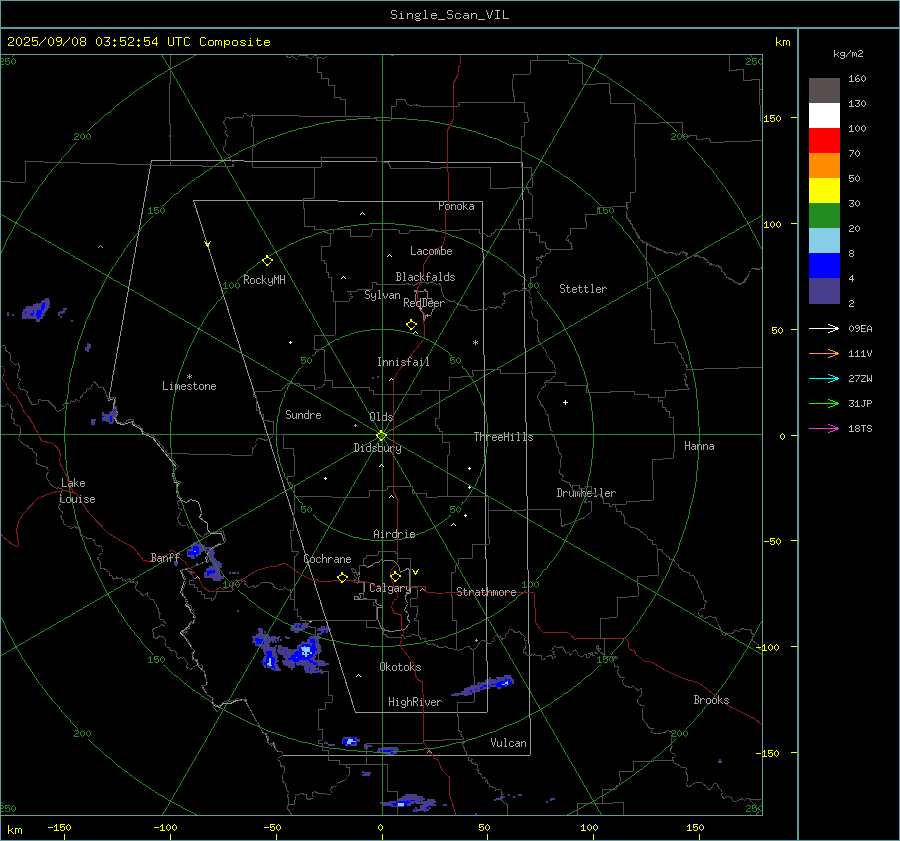This screenshot has height=841, width=900.
Task: Select the yellow 30–50 color band in the legend
Action: click(824, 191)
